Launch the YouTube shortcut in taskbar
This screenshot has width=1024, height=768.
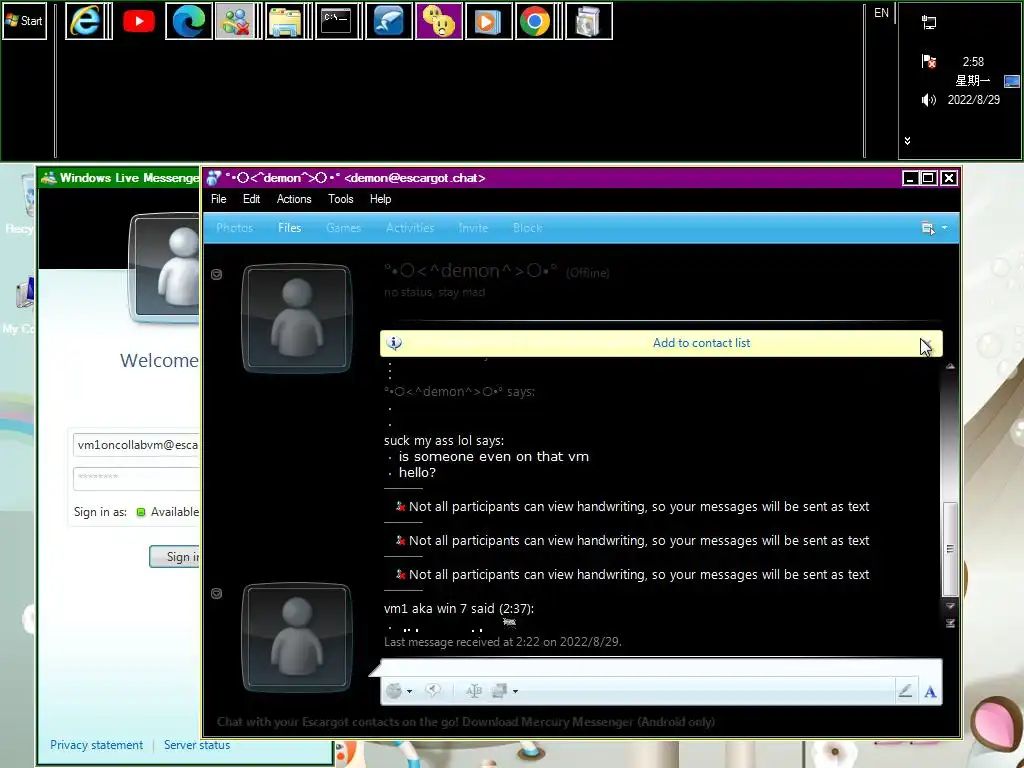(x=138, y=21)
